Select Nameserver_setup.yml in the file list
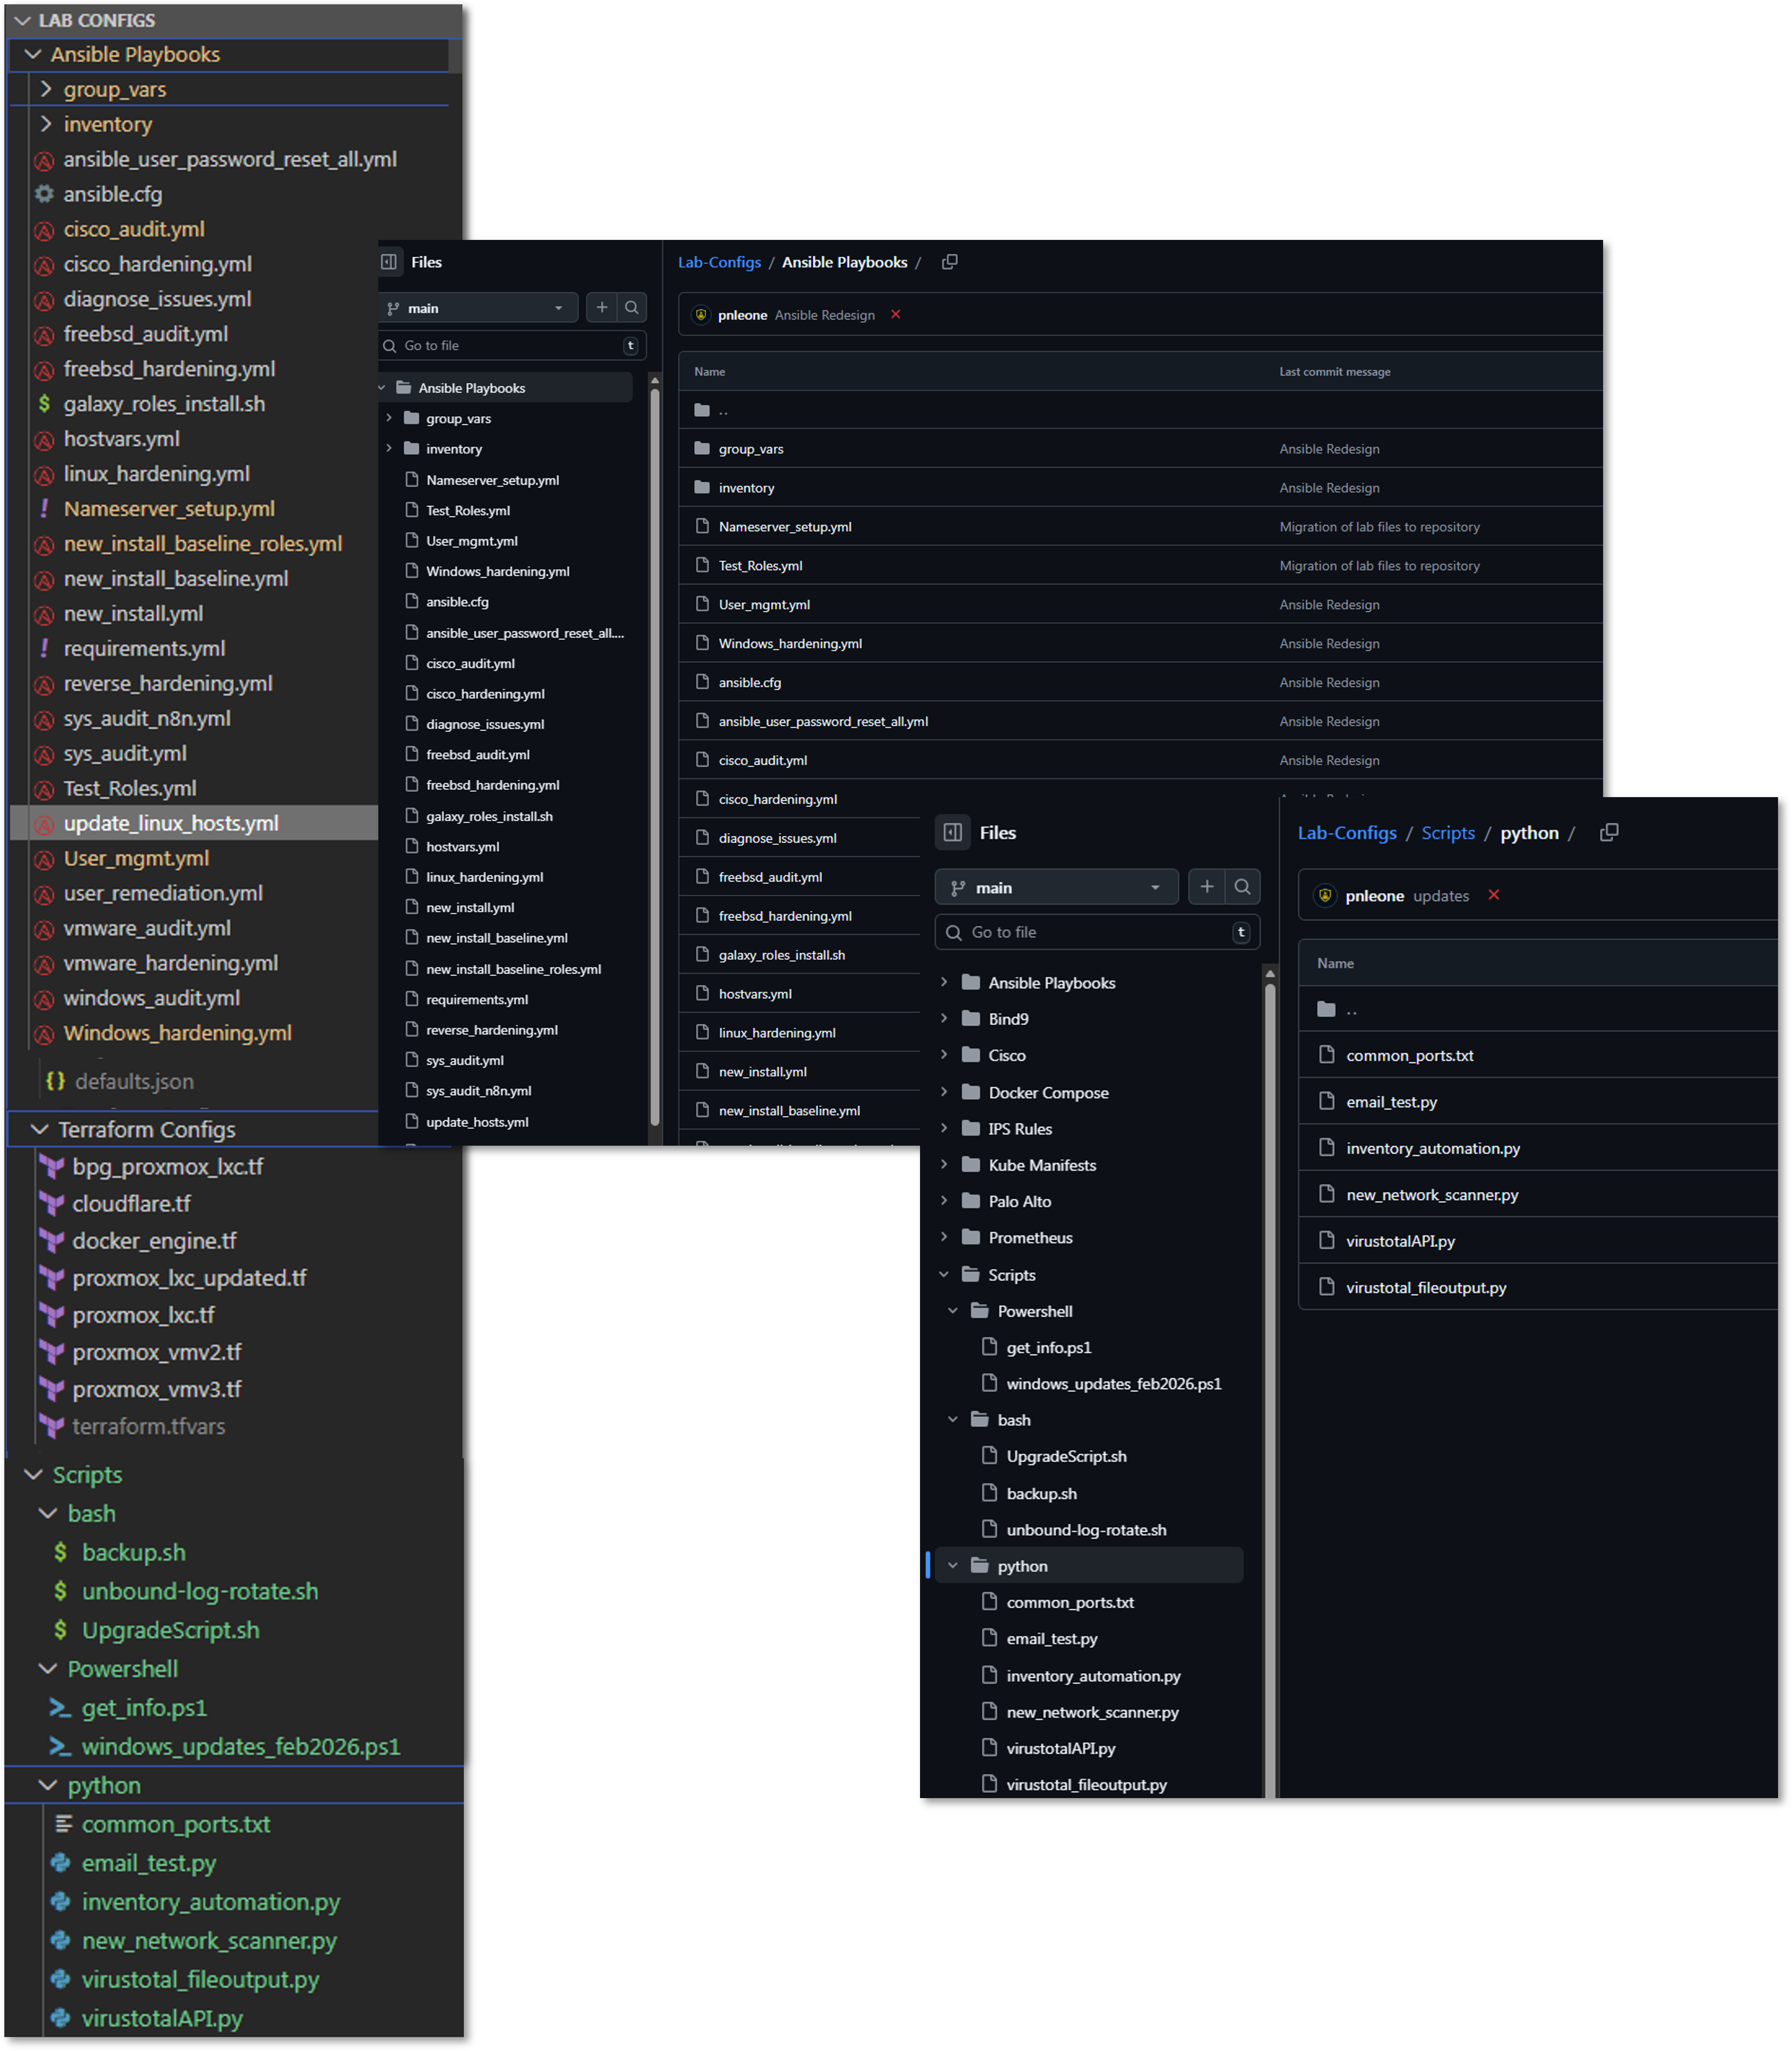Viewport: 1792px width, 2051px height. [x=785, y=526]
